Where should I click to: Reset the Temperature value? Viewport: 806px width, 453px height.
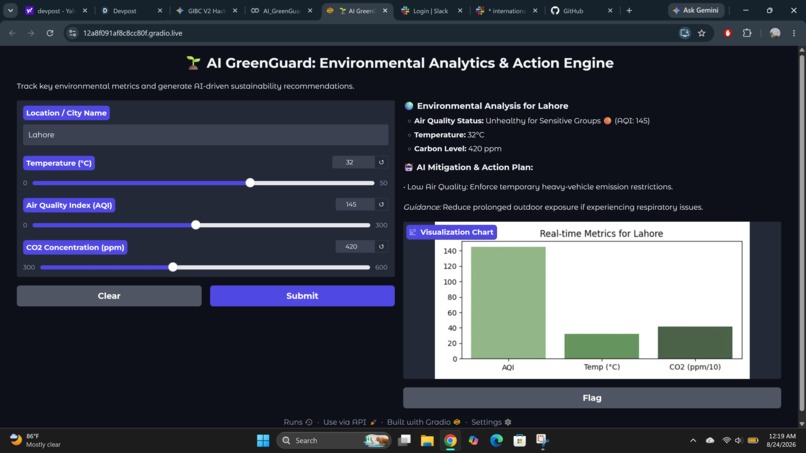tap(381, 162)
